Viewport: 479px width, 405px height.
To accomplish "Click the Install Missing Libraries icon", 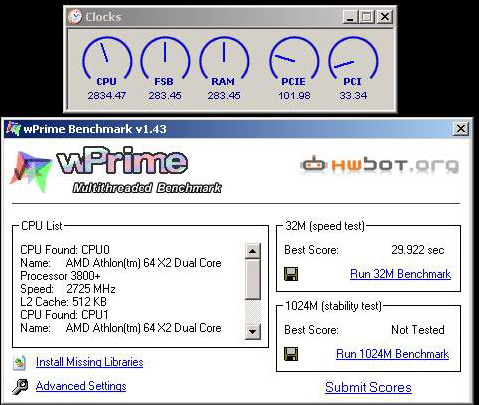I will [x=19, y=363].
